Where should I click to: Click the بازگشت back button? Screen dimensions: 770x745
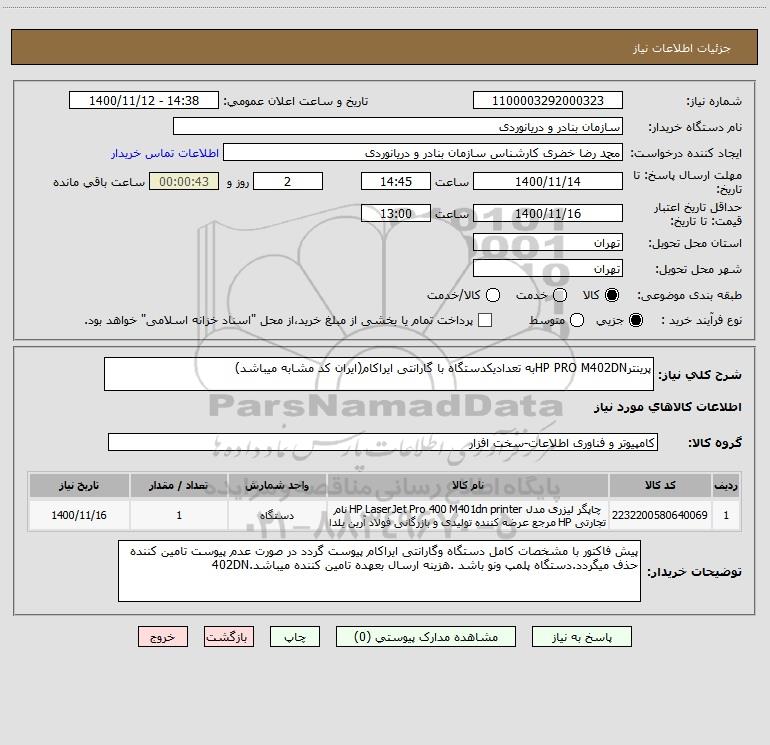pos(229,637)
